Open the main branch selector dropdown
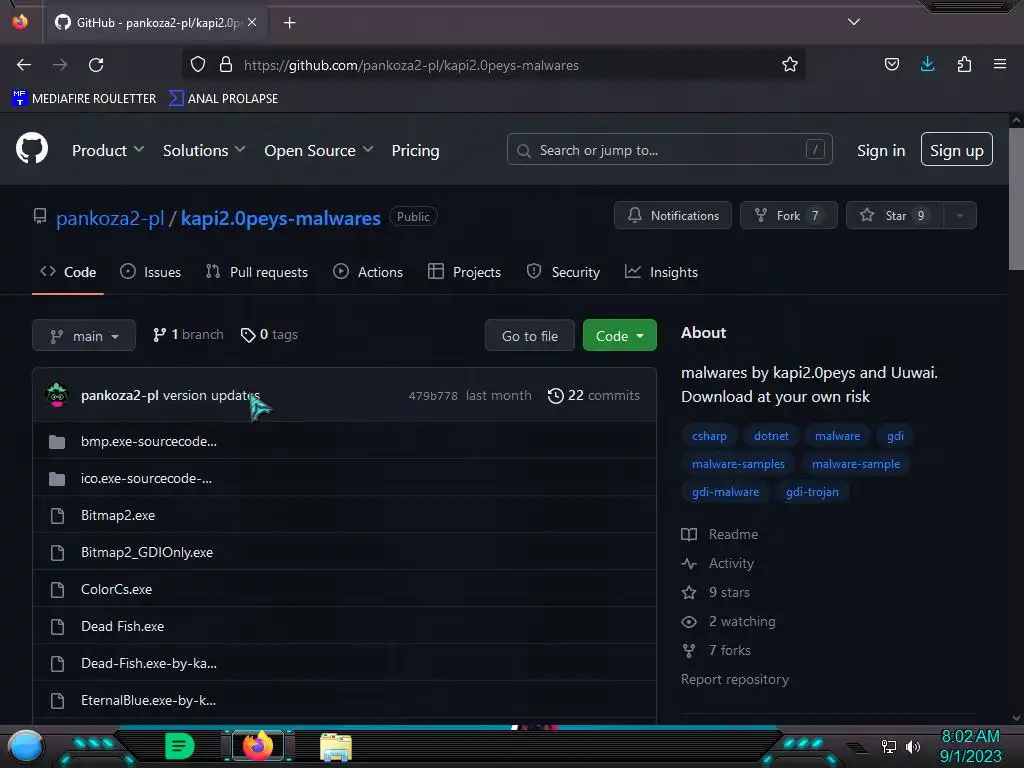 [x=84, y=336]
